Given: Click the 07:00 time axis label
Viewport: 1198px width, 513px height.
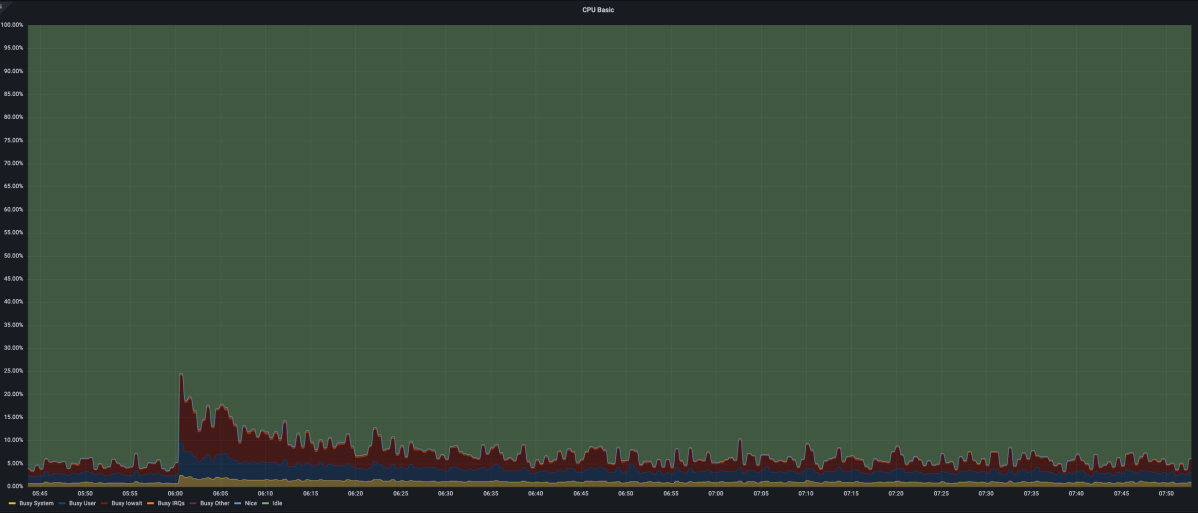Looking at the screenshot, I should coord(716,494).
